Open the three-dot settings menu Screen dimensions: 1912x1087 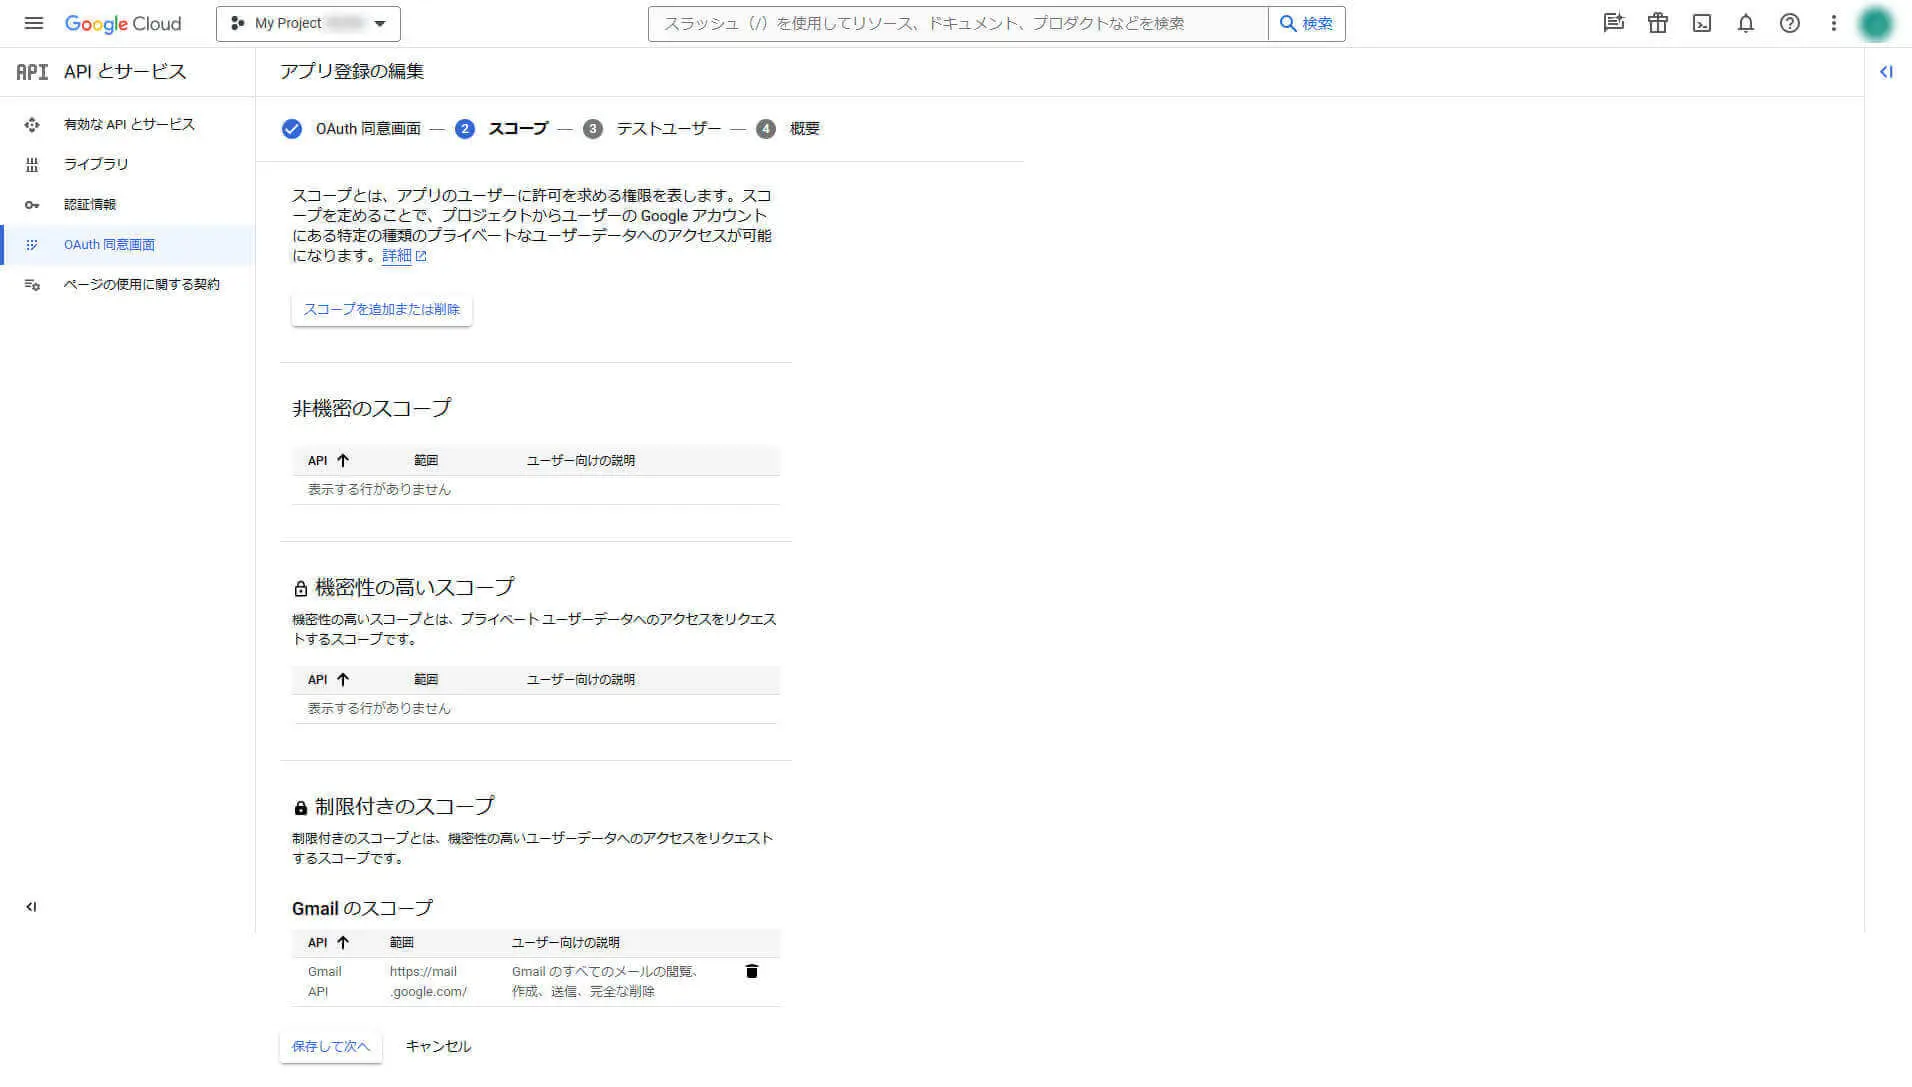point(1834,23)
